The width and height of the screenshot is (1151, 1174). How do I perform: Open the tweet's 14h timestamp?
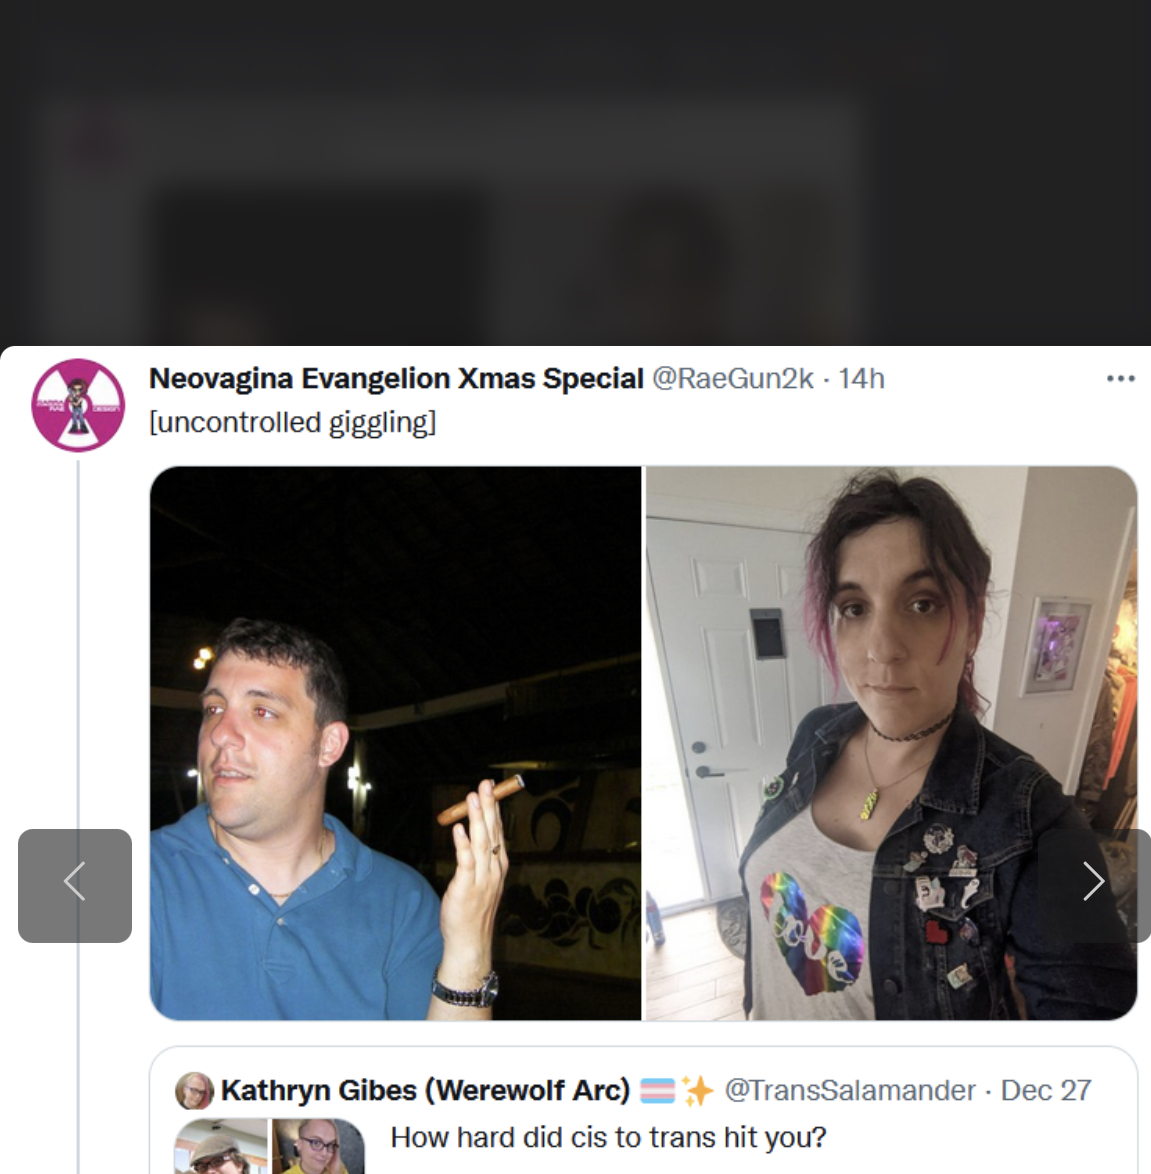click(861, 379)
